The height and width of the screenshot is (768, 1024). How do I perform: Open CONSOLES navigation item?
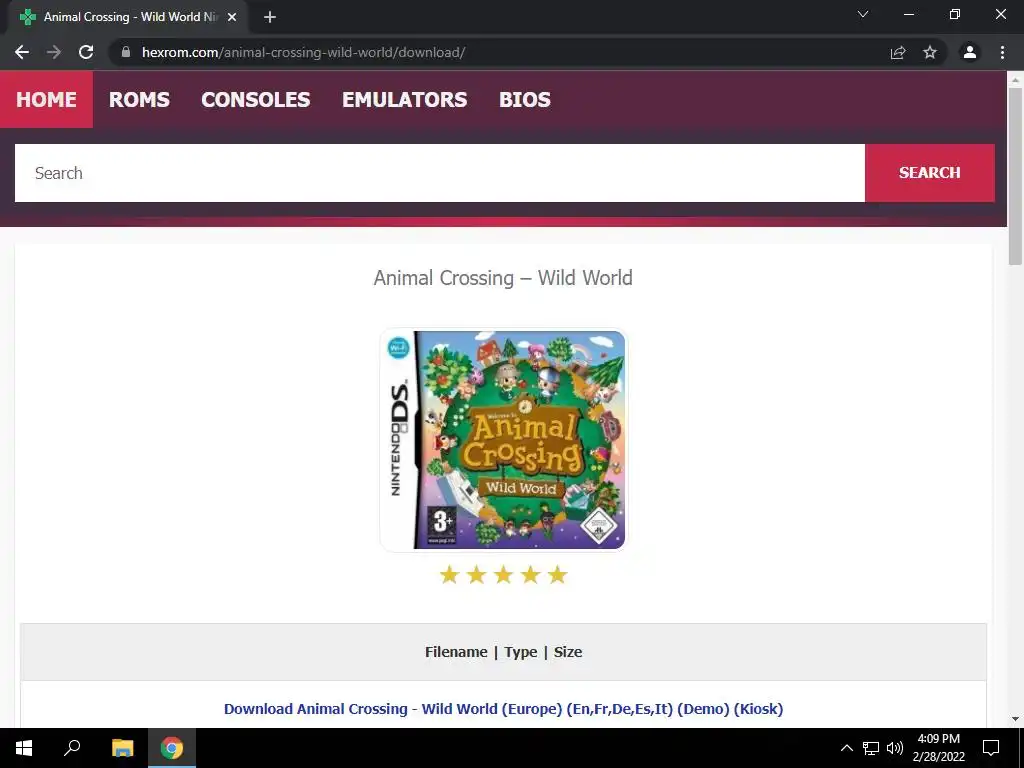(255, 99)
